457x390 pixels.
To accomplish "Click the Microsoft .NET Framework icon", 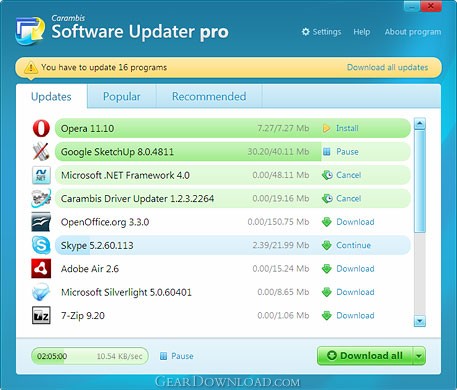I will [41, 175].
